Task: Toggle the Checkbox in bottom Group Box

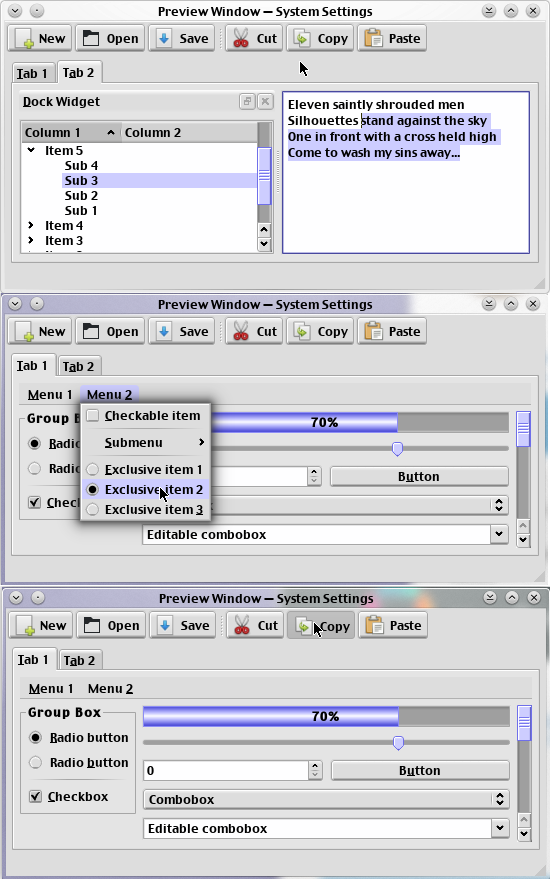Action: click(35, 796)
